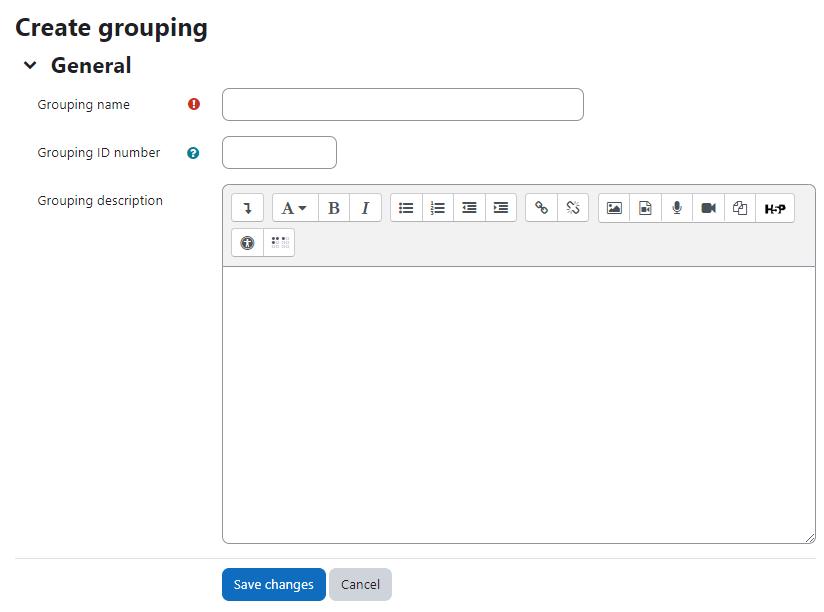The image size is (824, 612).
Task: Click the insert link icon
Action: point(541,208)
